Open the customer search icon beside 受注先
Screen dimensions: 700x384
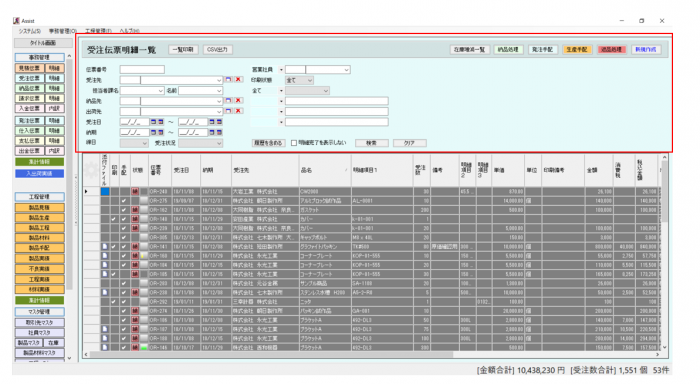(228, 79)
